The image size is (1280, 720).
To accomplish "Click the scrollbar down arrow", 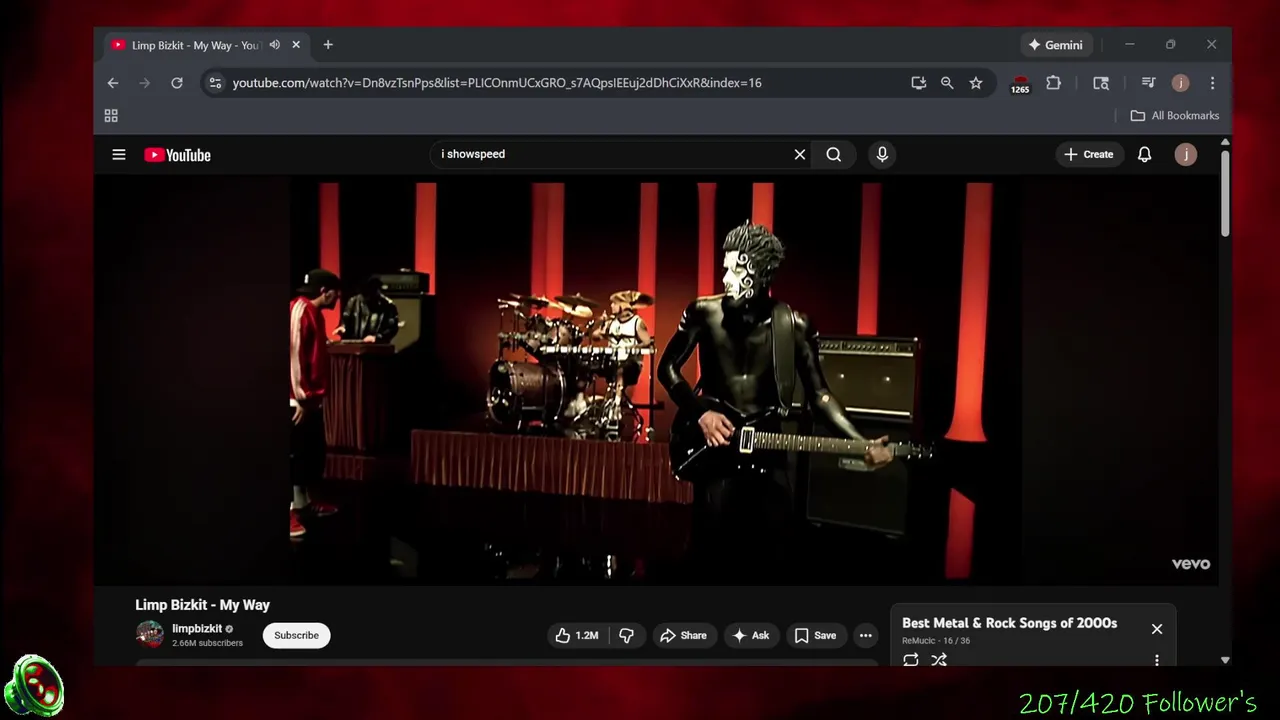I will coord(1225,660).
